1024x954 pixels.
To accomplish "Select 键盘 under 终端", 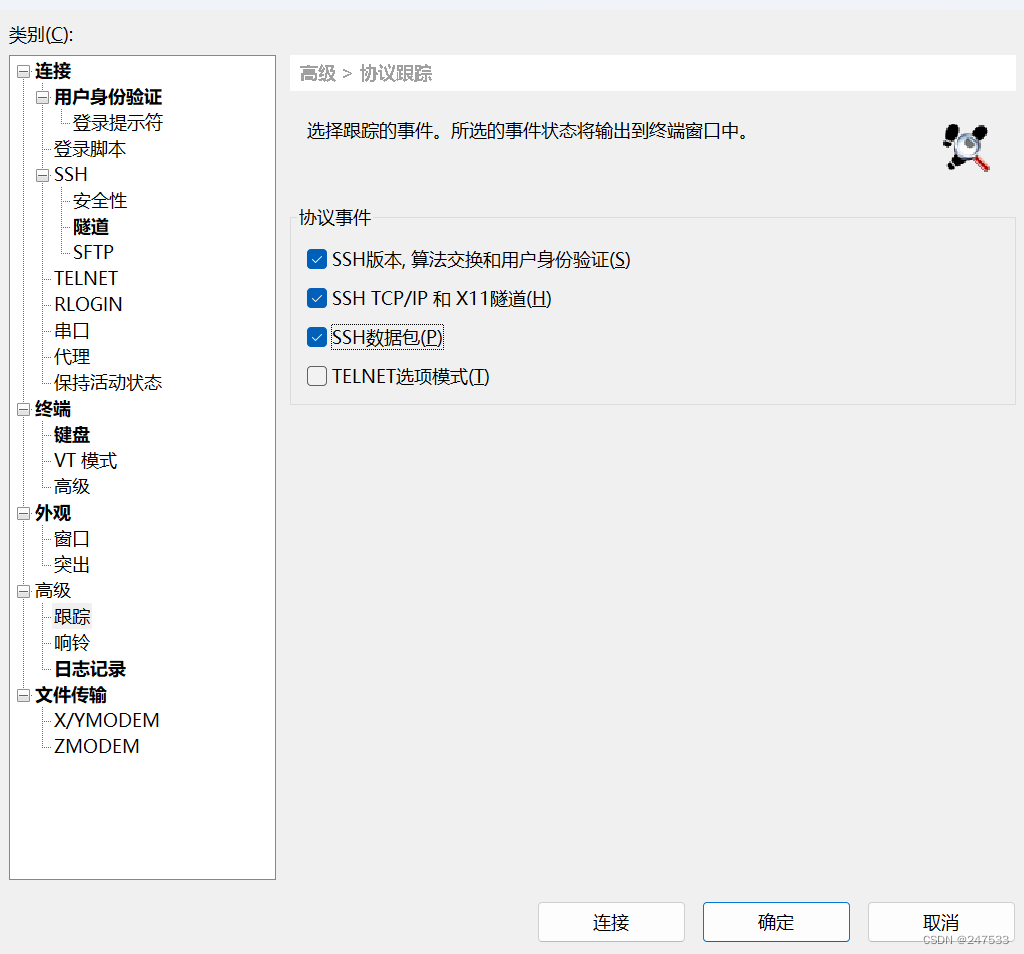I will click(71, 434).
